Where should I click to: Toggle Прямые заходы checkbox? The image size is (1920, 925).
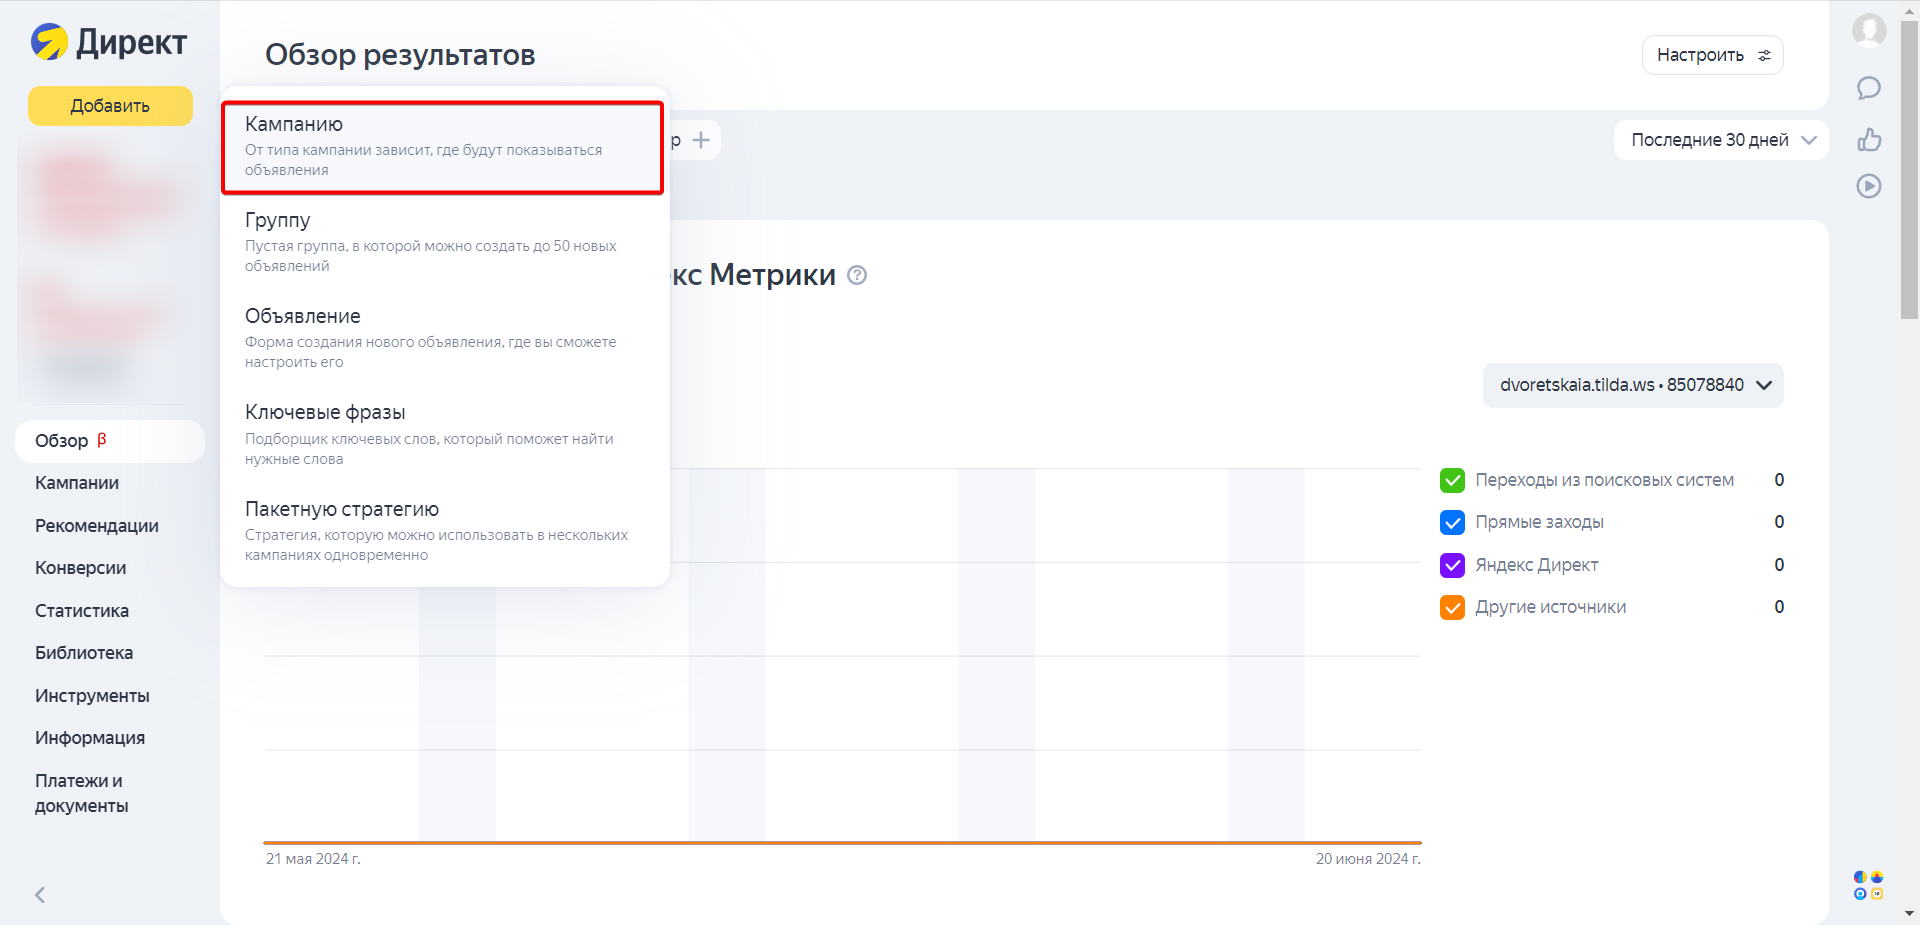(1452, 522)
